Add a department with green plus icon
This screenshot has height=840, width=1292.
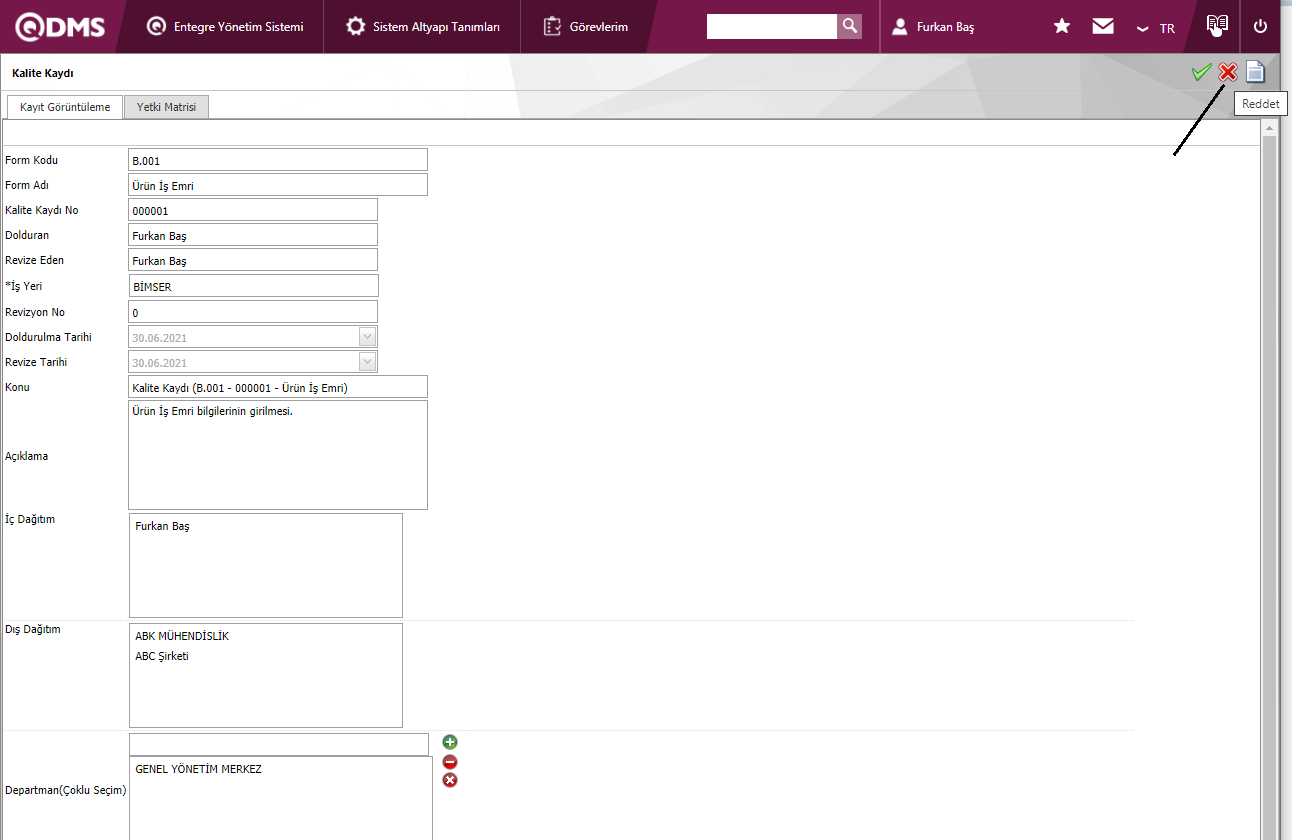coord(450,742)
